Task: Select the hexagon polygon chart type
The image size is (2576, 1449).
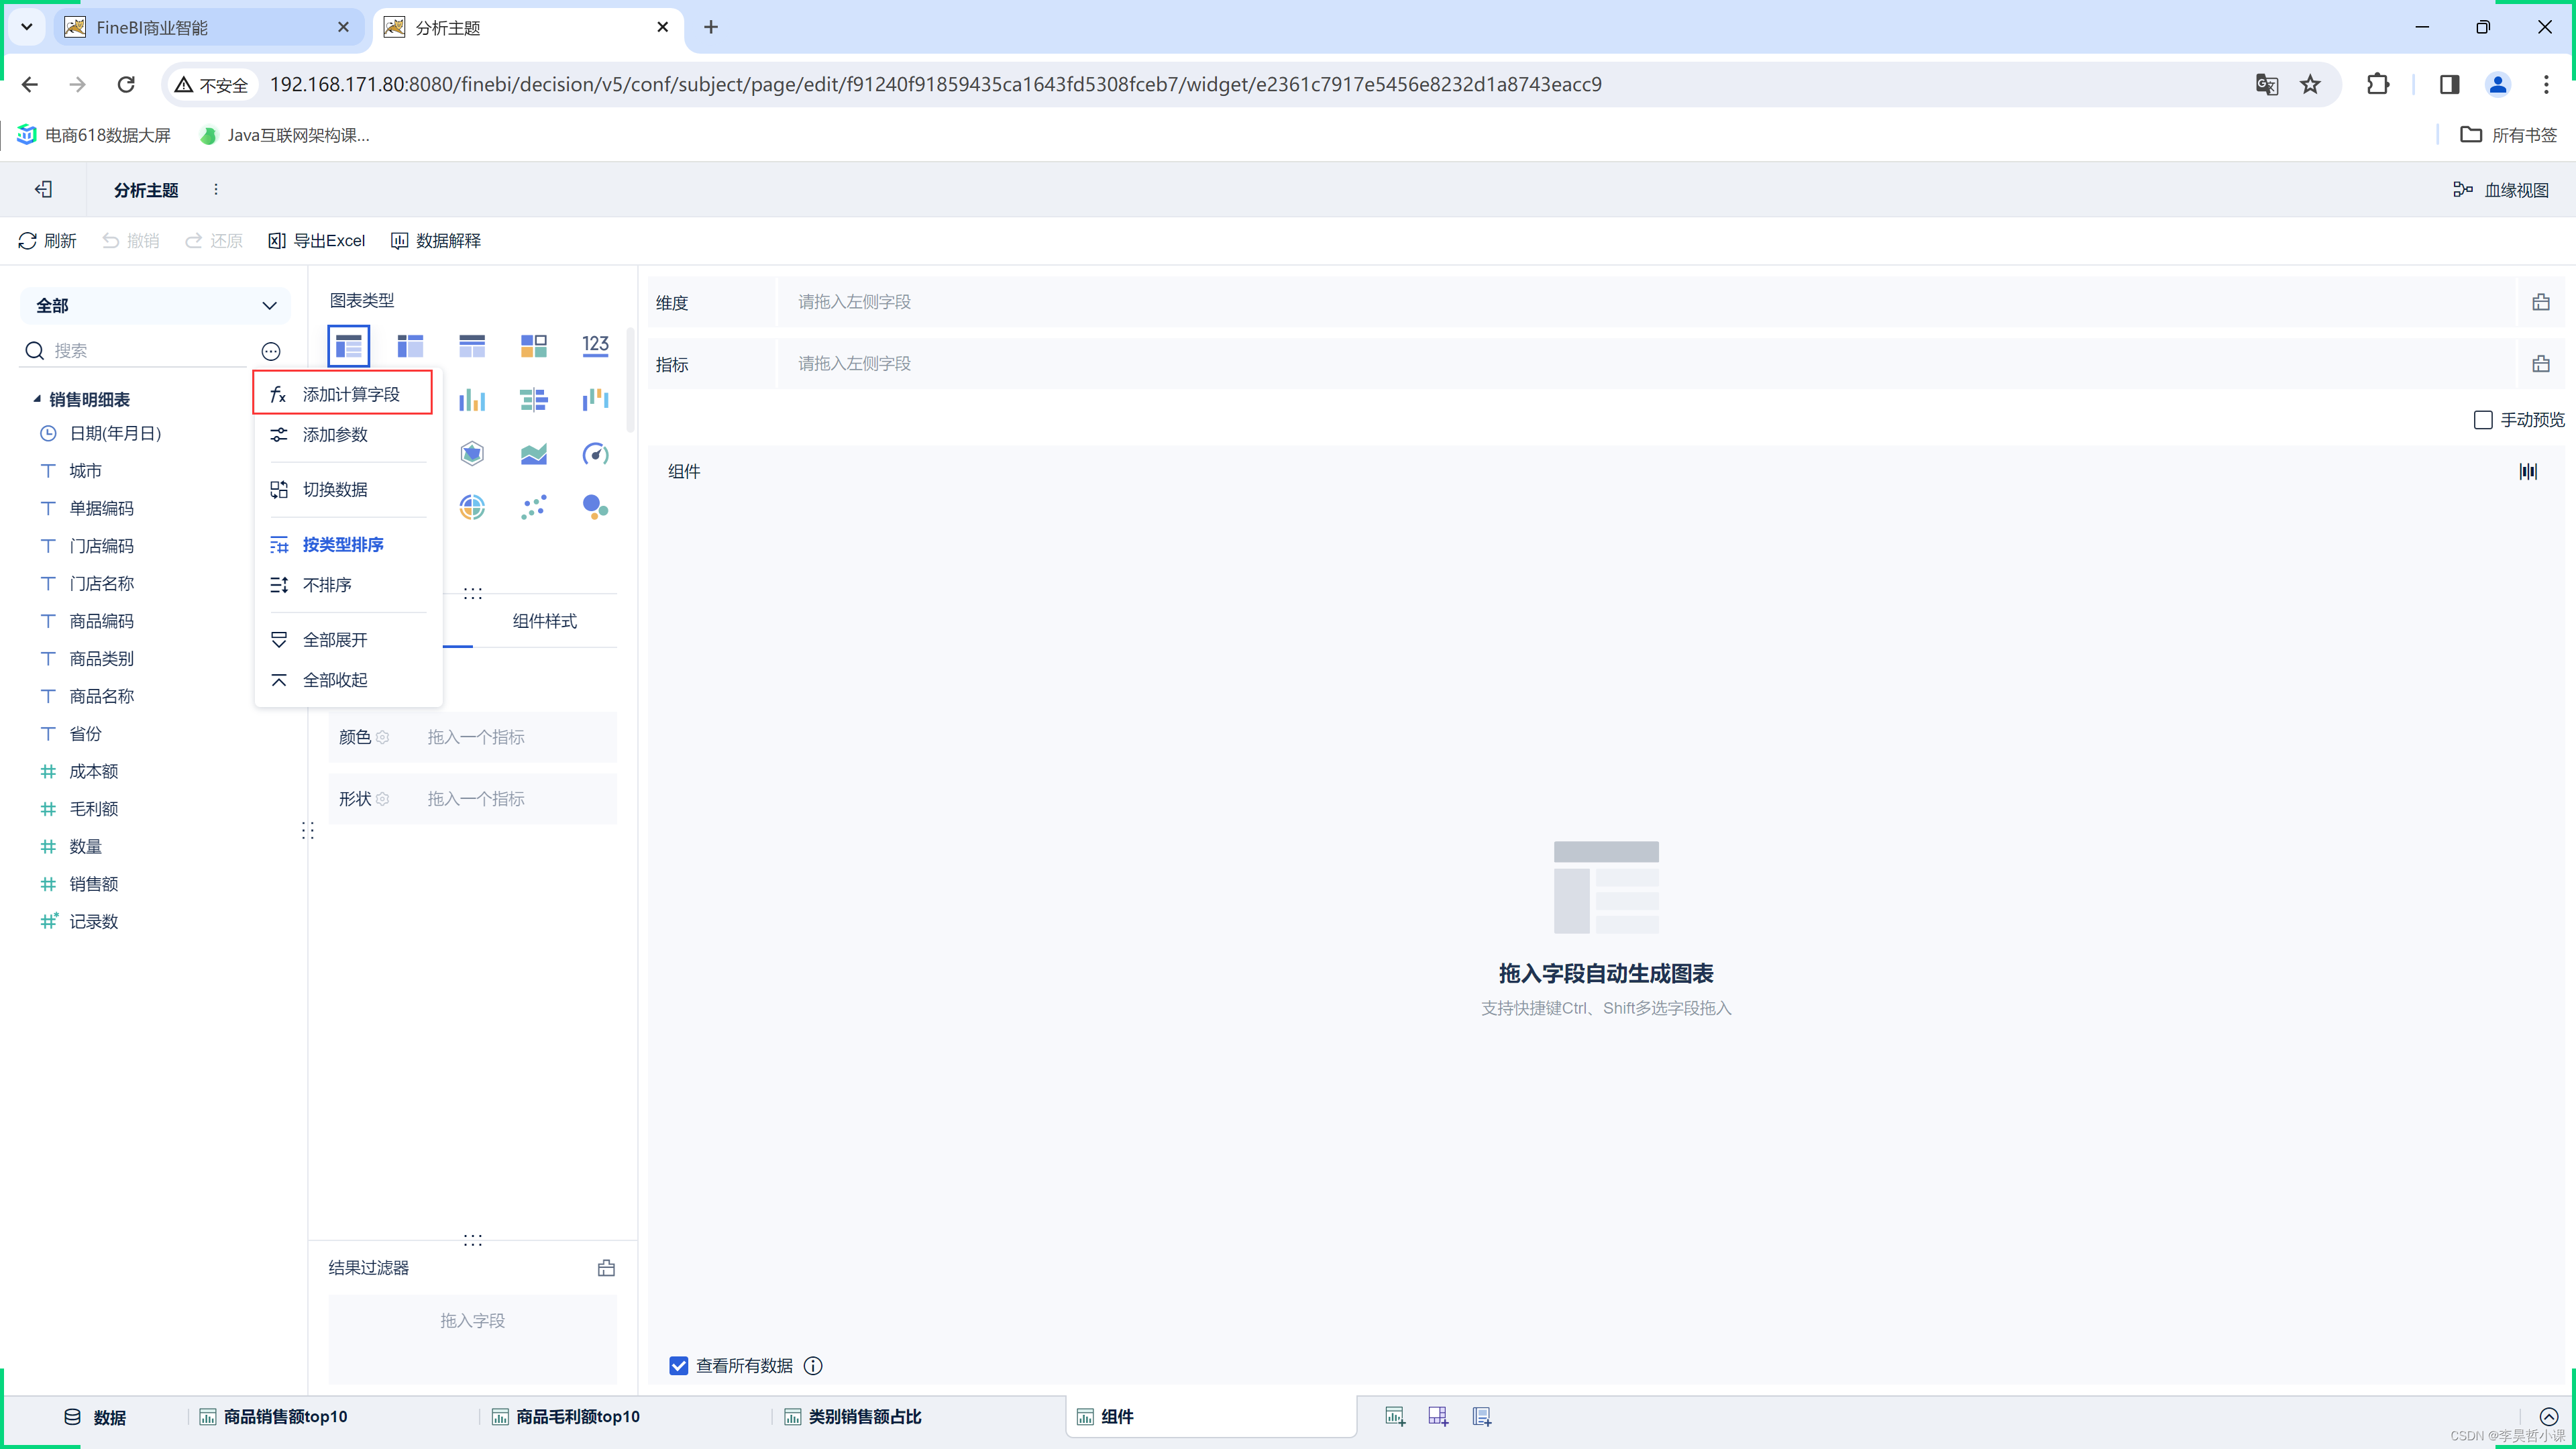Action: click(x=472, y=454)
